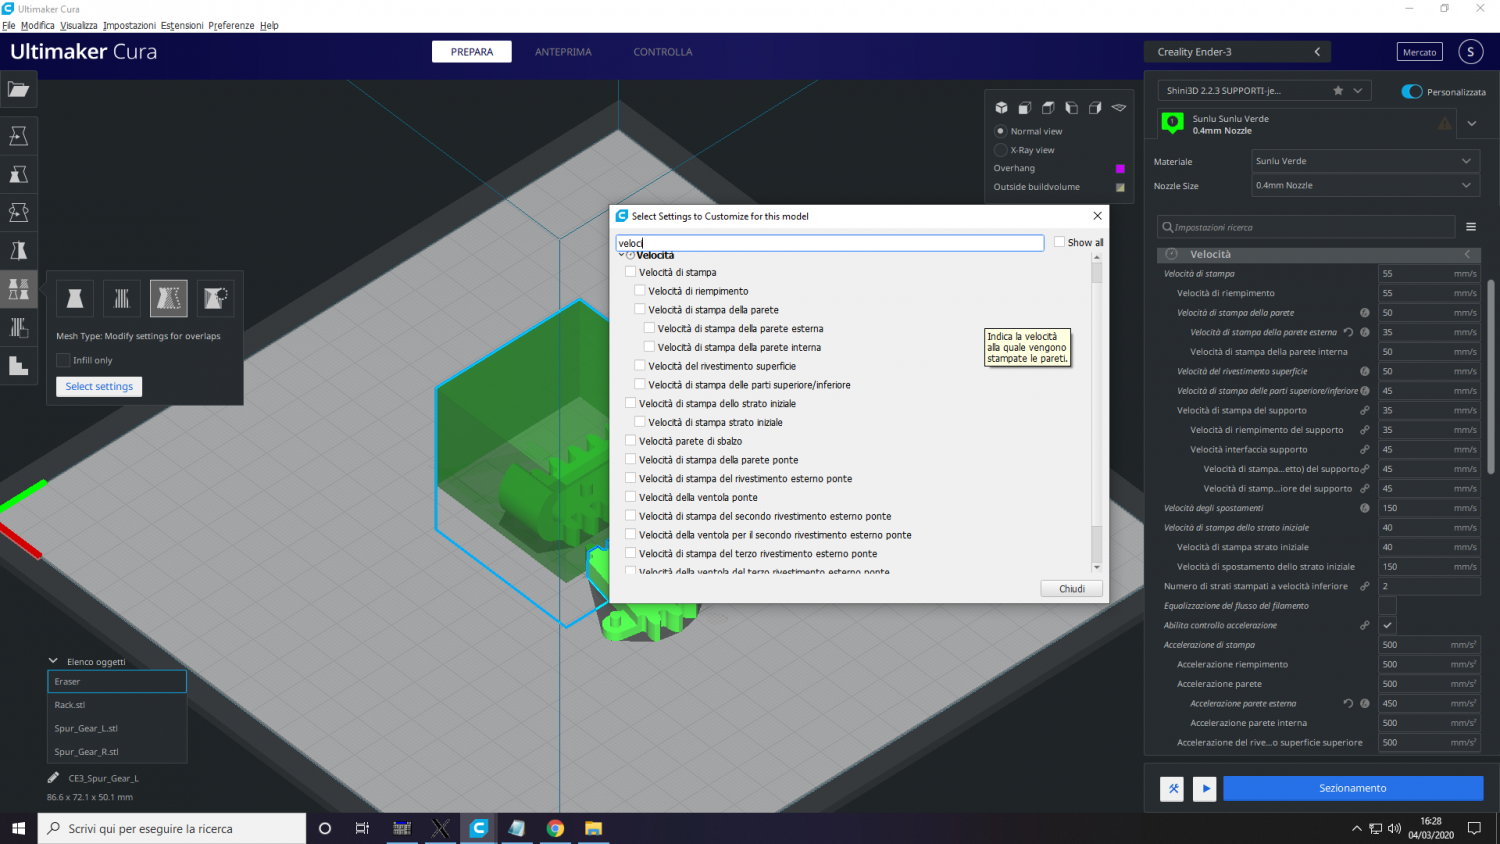Image resolution: width=1500 pixels, height=844 pixels.
Task: Click the pencil icon next to CE3_Spur_Gear_L
Action: (x=53, y=778)
